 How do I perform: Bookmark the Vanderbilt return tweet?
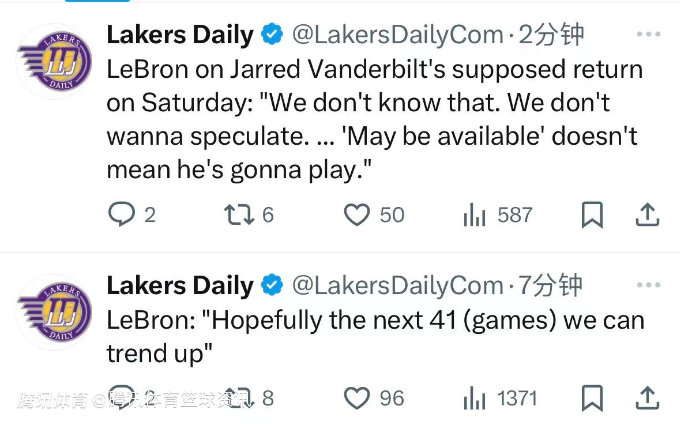pos(592,214)
